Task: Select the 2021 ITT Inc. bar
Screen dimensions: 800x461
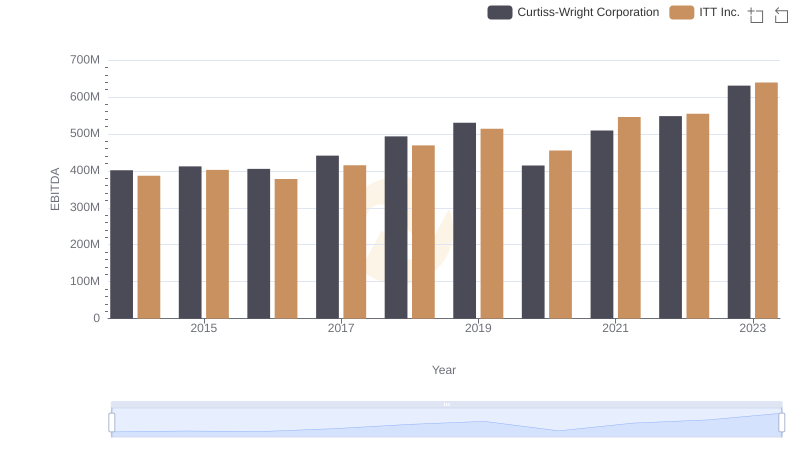Action: pos(629,218)
